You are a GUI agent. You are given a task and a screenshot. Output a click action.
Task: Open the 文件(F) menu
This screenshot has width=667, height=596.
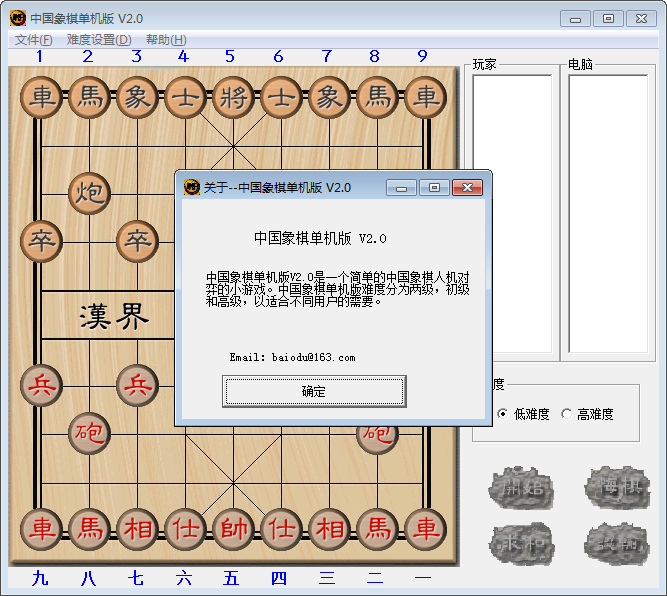coord(34,40)
